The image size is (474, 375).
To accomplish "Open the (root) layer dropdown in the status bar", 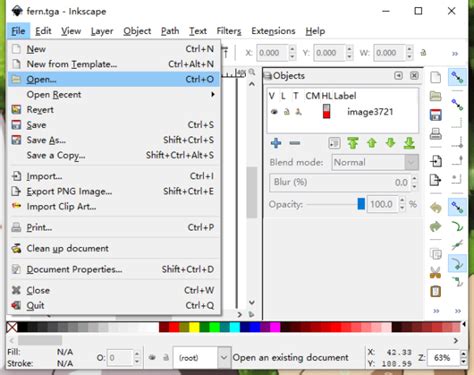I will pos(201,358).
